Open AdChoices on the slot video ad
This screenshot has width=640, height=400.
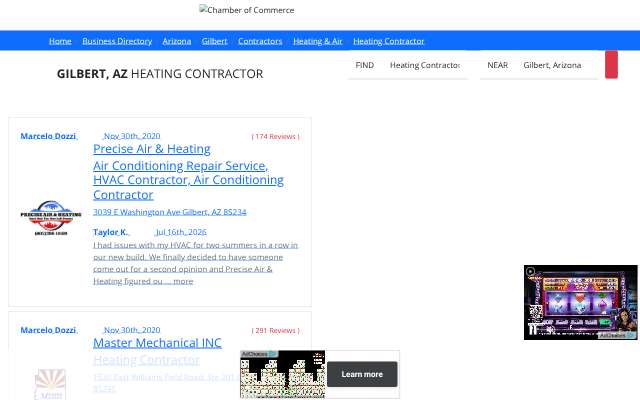[x=617, y=335]
